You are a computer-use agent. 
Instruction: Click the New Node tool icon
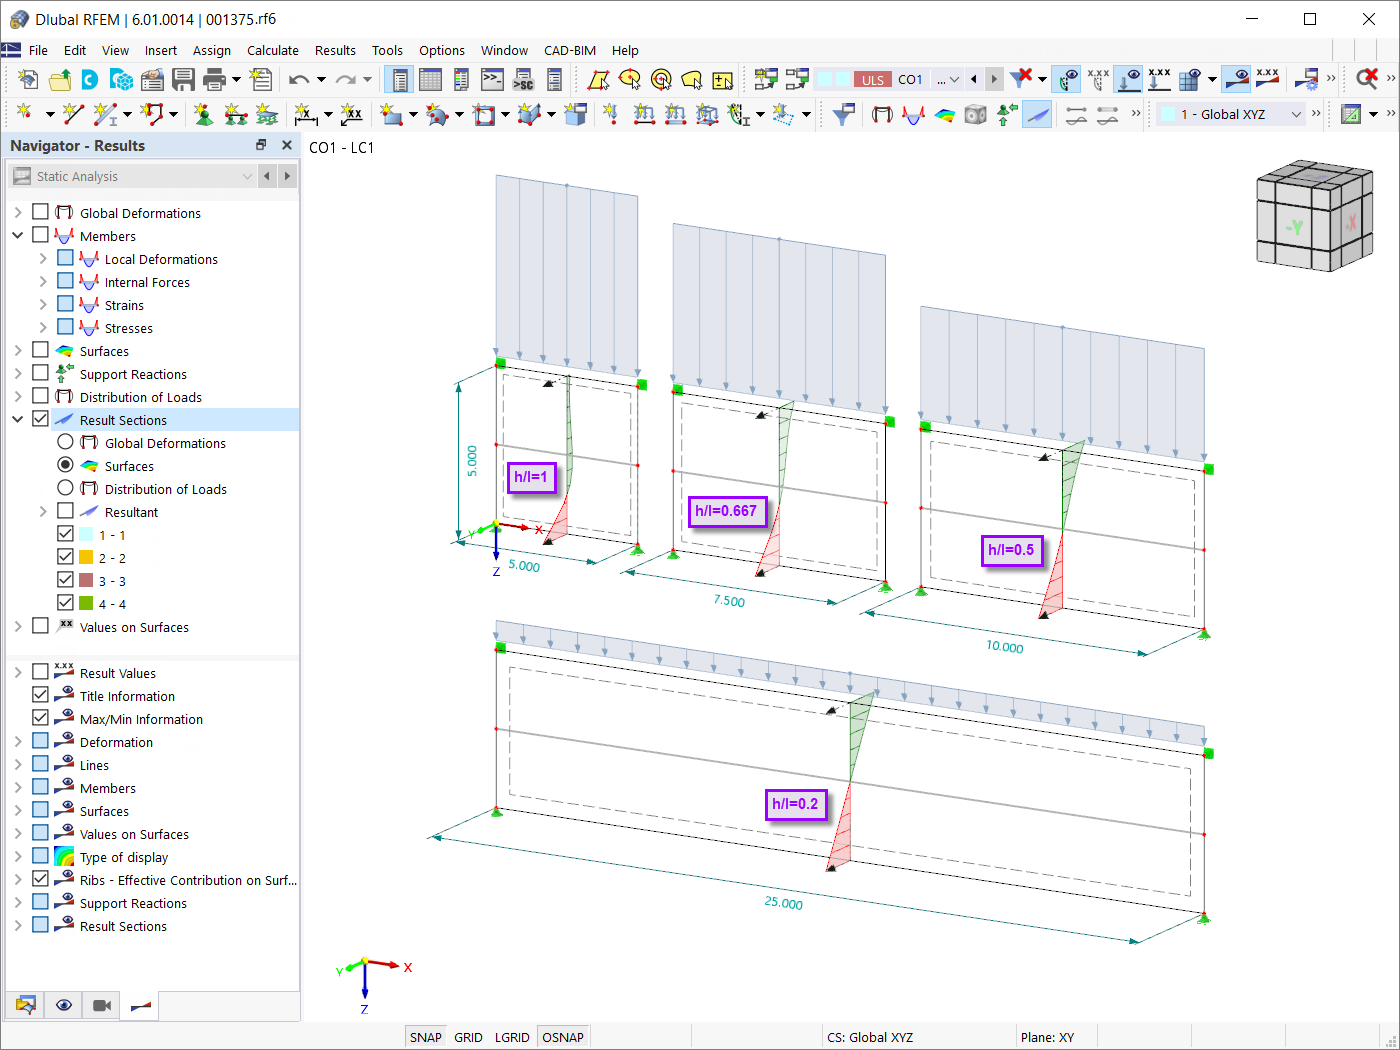point(24,114)
